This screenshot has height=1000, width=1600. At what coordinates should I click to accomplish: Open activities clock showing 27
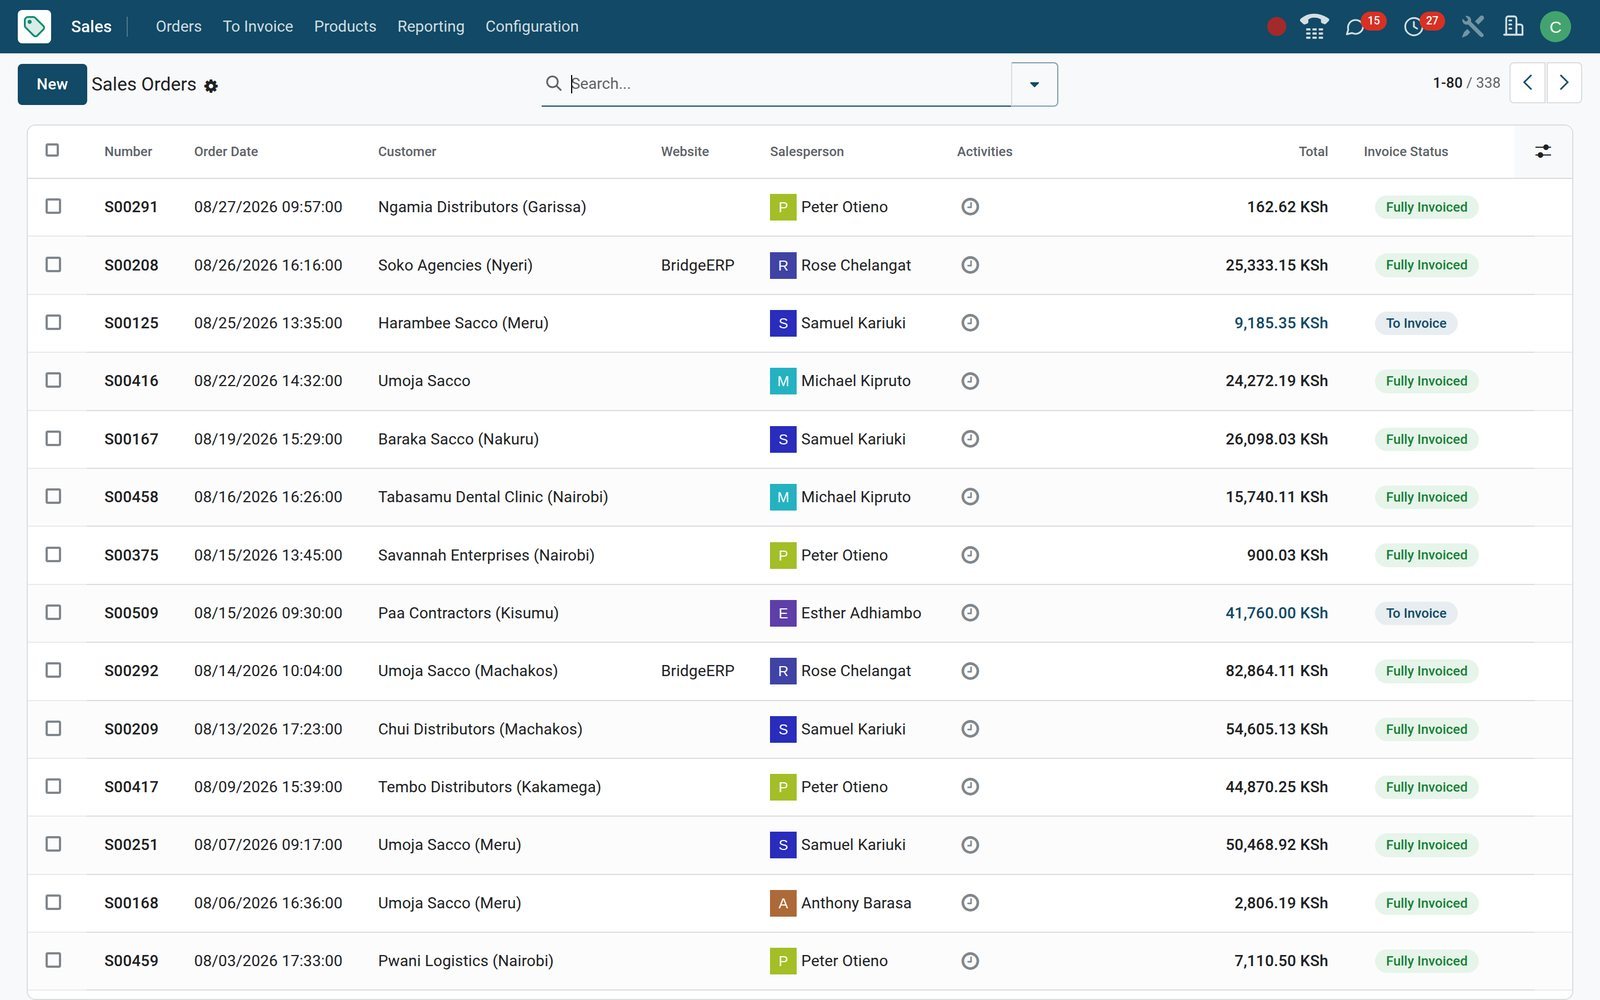1422,25
